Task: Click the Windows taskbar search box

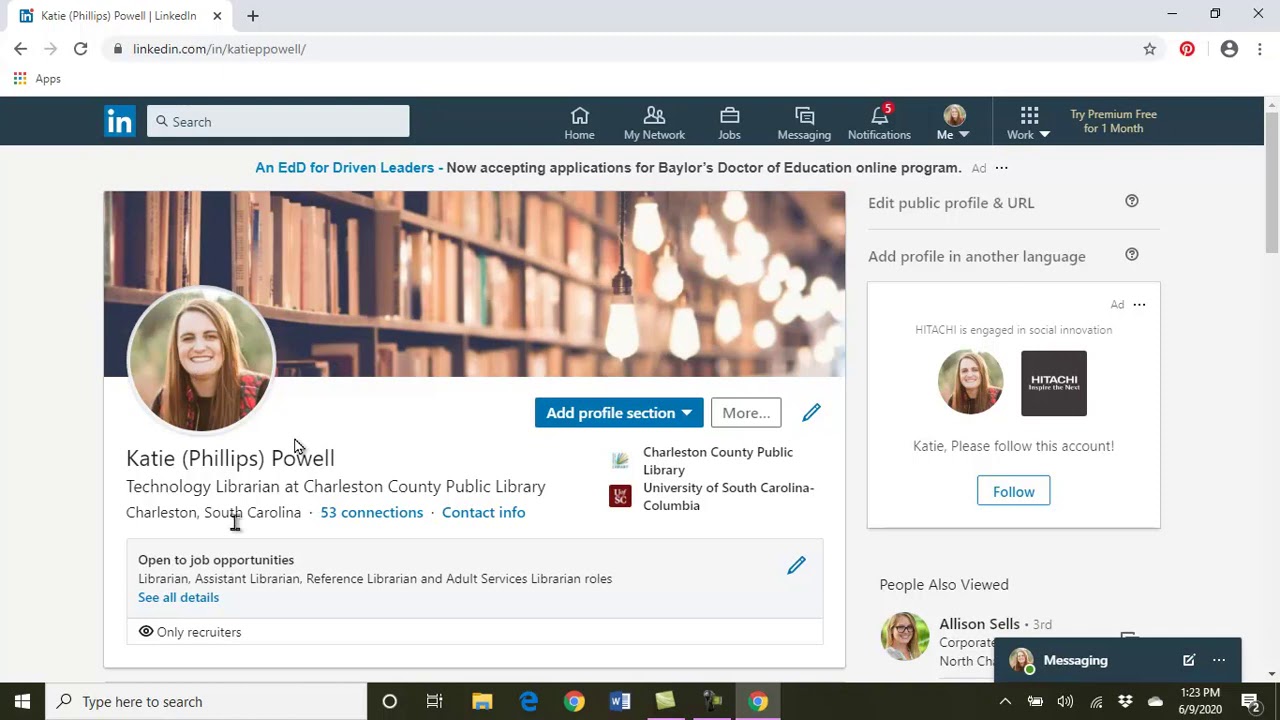Action: [x=207, y=701]
